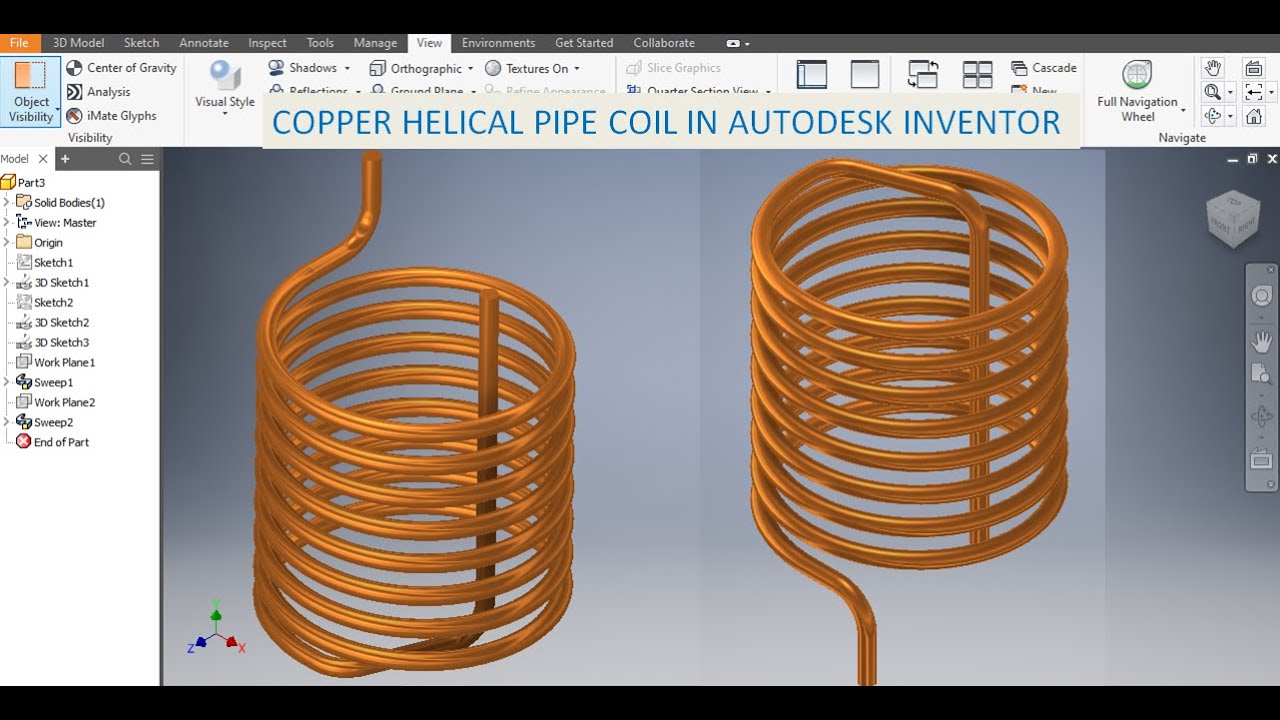Cascade the open windows

point(1044,68)
